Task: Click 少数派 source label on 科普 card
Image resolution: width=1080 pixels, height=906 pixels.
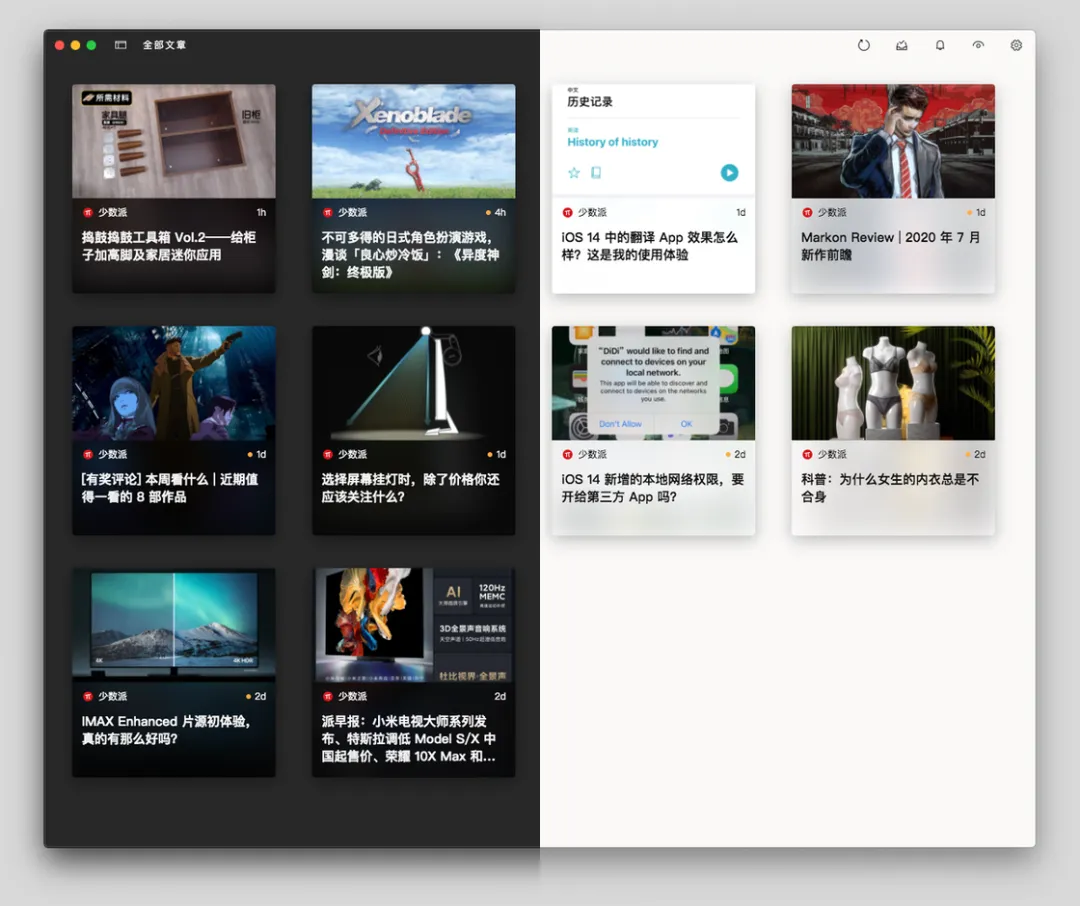Action: point(832,455)
